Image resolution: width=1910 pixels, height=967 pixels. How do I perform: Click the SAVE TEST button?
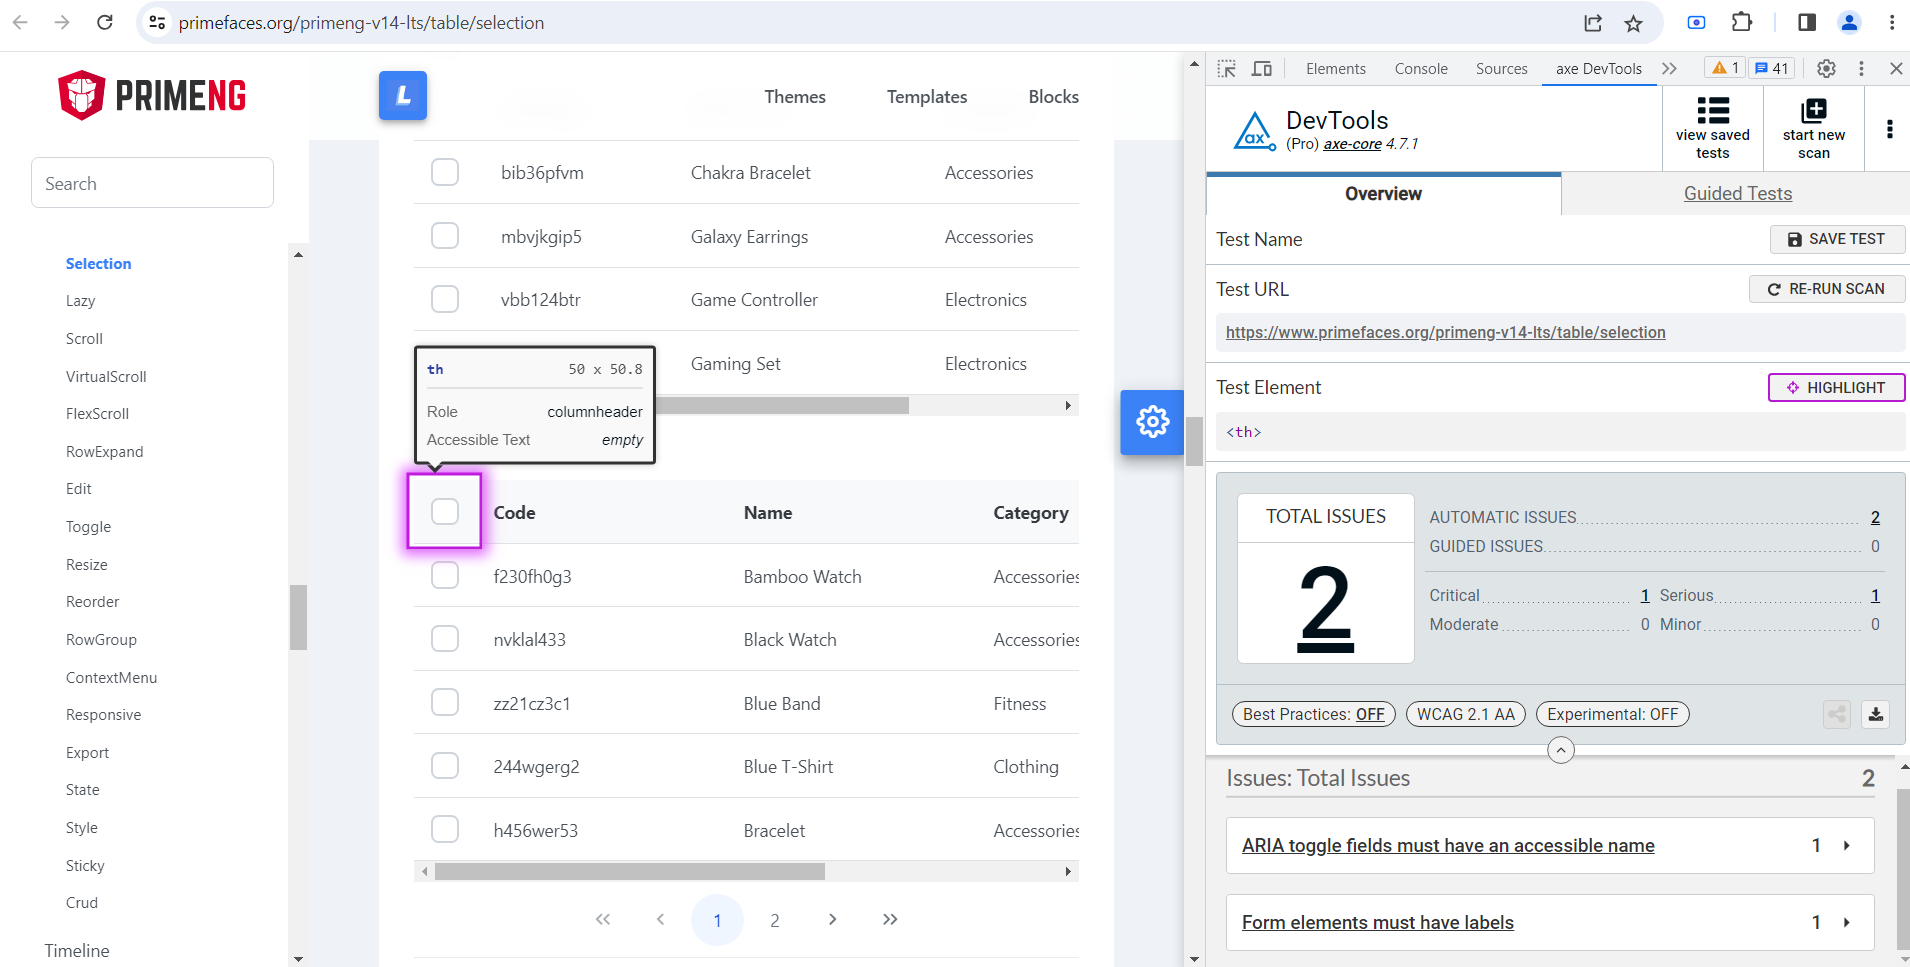click(1836, 239)
